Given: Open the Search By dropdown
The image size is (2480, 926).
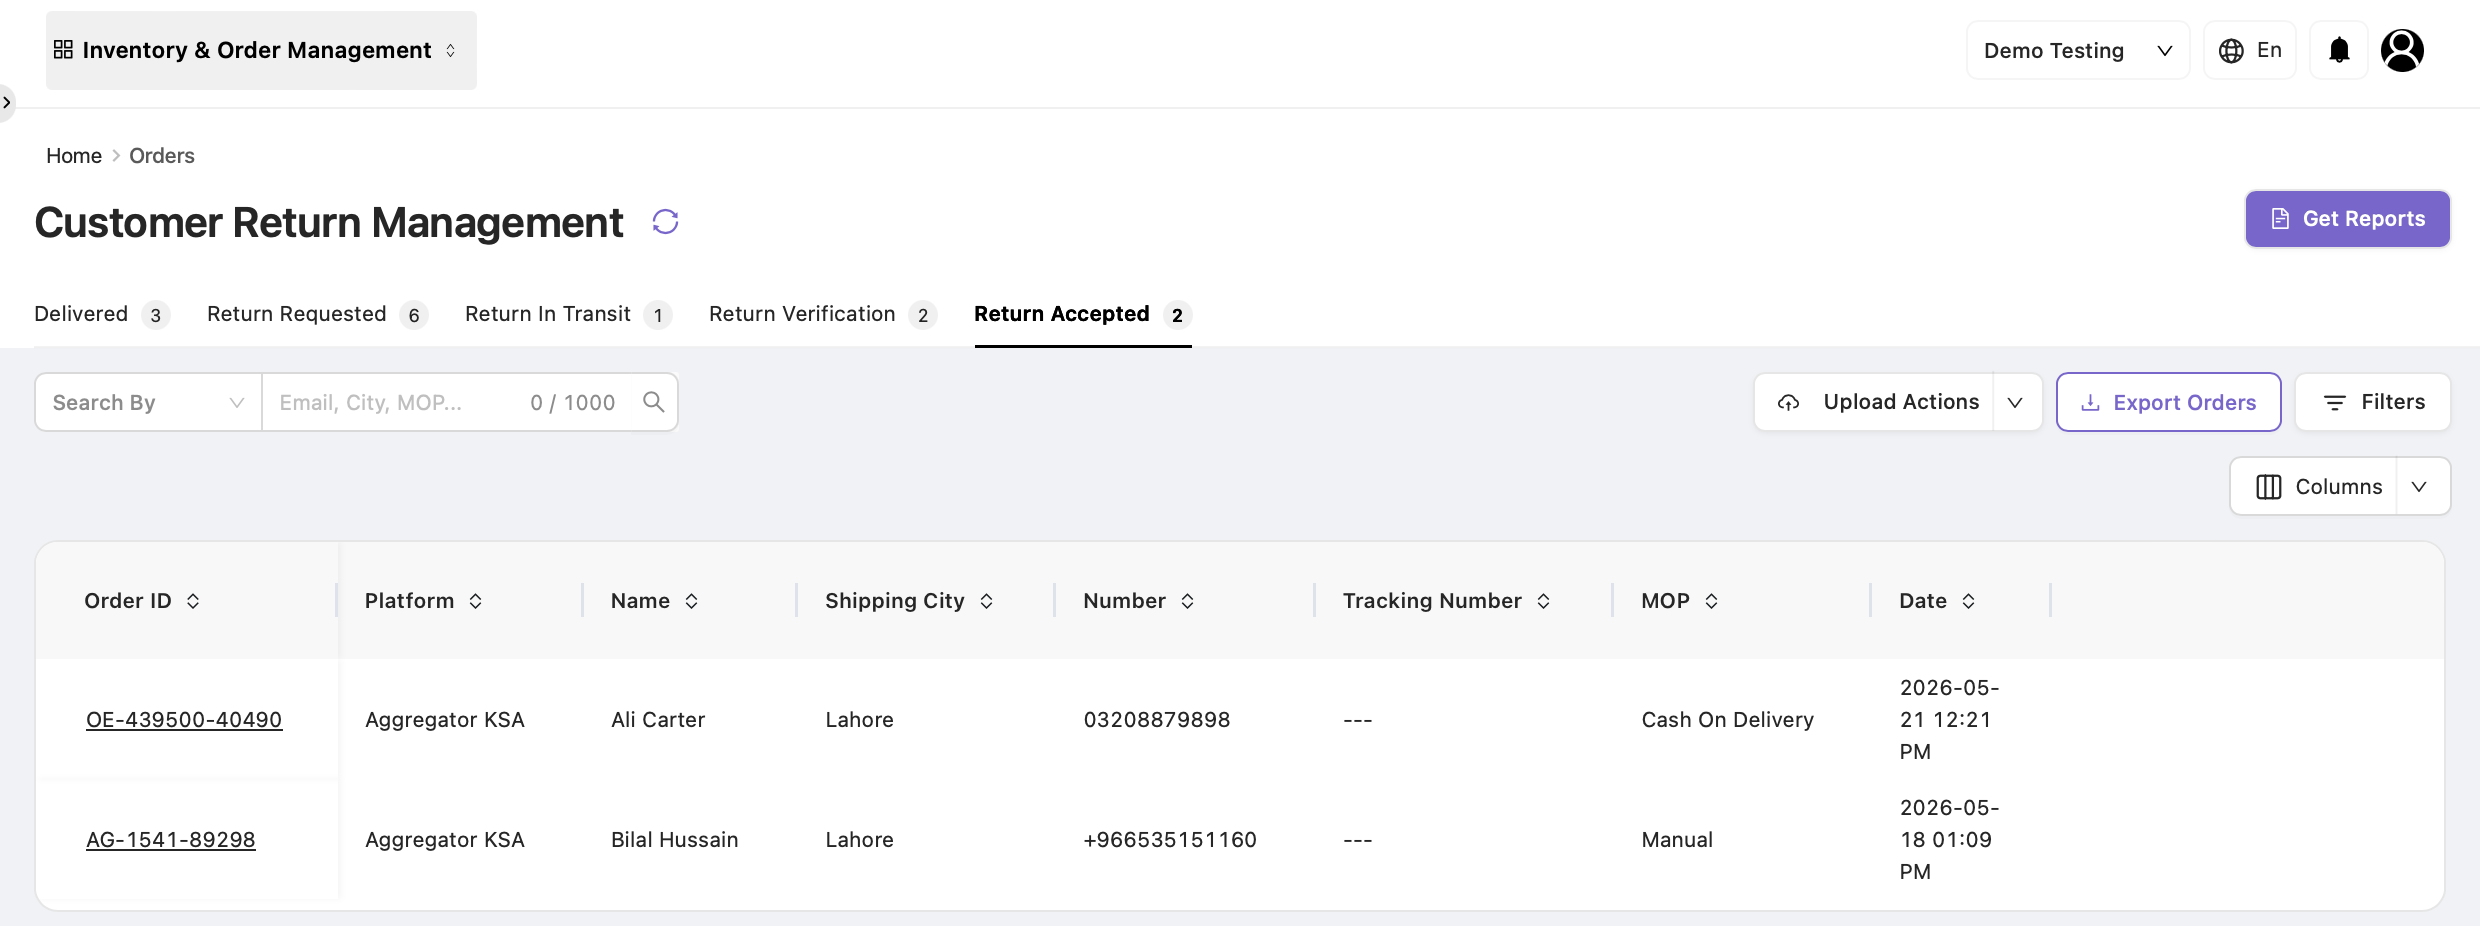Looking at the screenshot, I should (149, 402).
